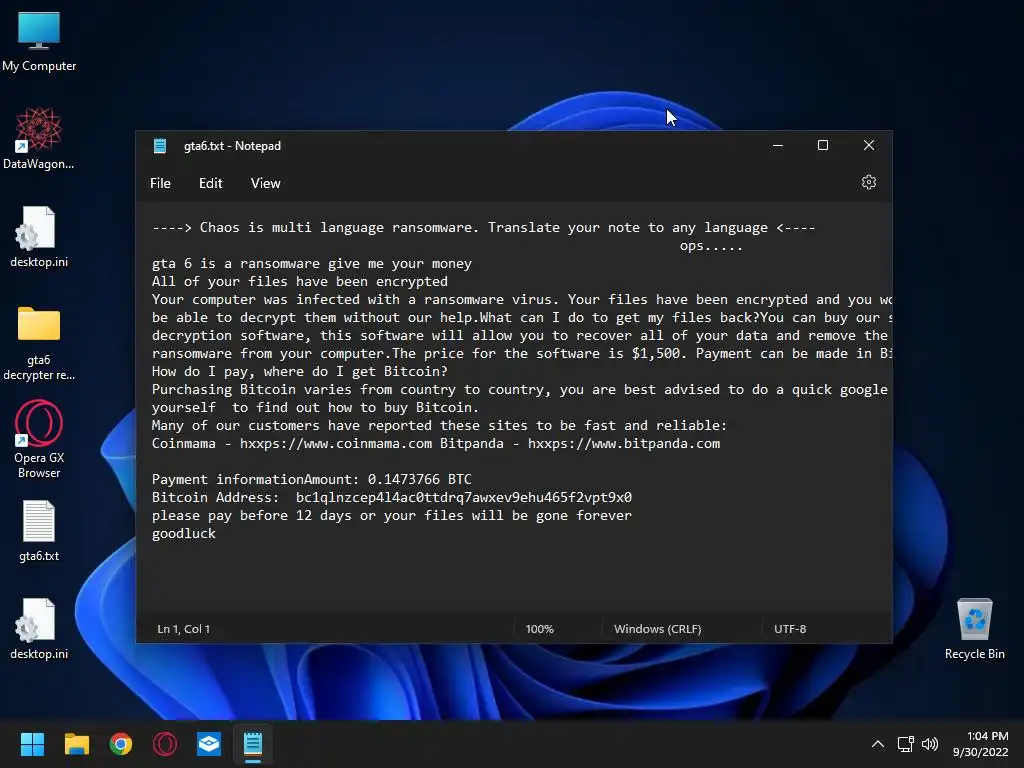Viewport: 1024px width, 768px height.
Task: Click the coinmama.com URL text
Action: pos(336,443)
